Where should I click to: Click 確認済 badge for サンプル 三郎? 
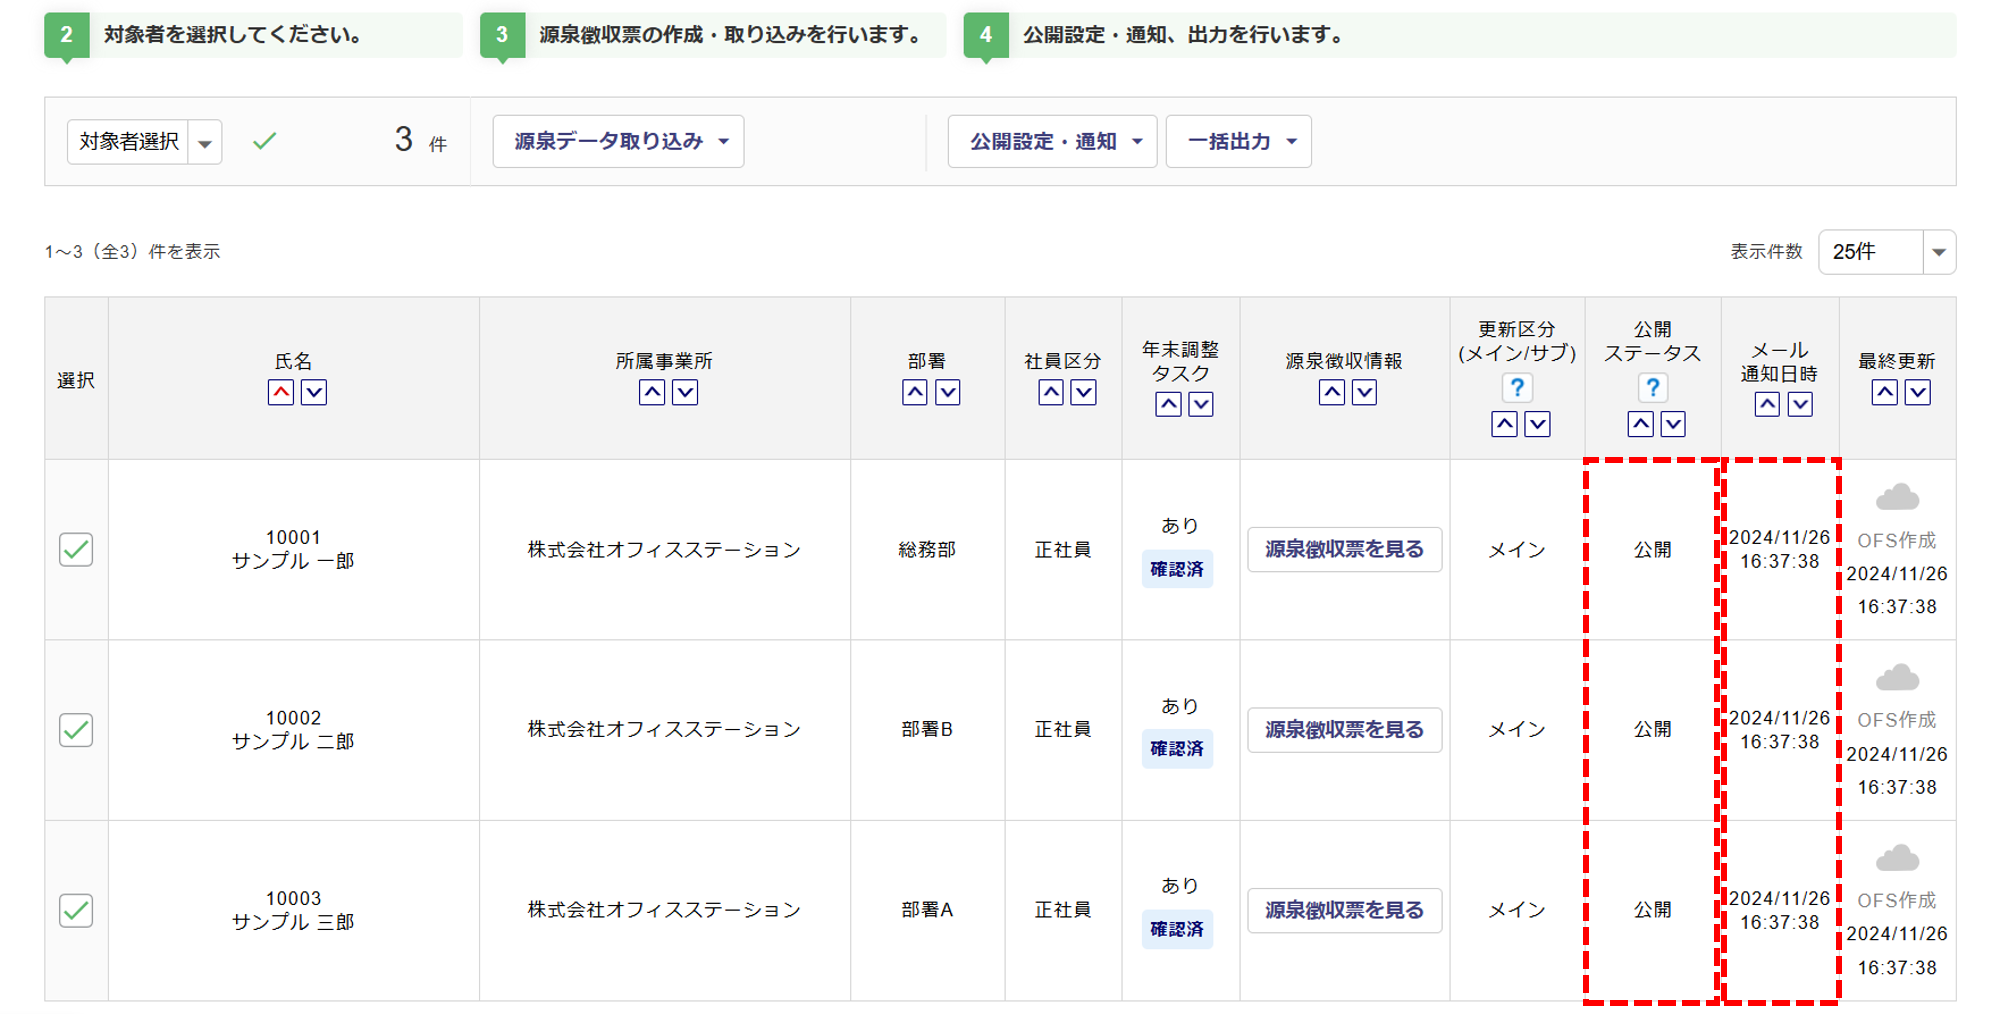coord(1177,929)
